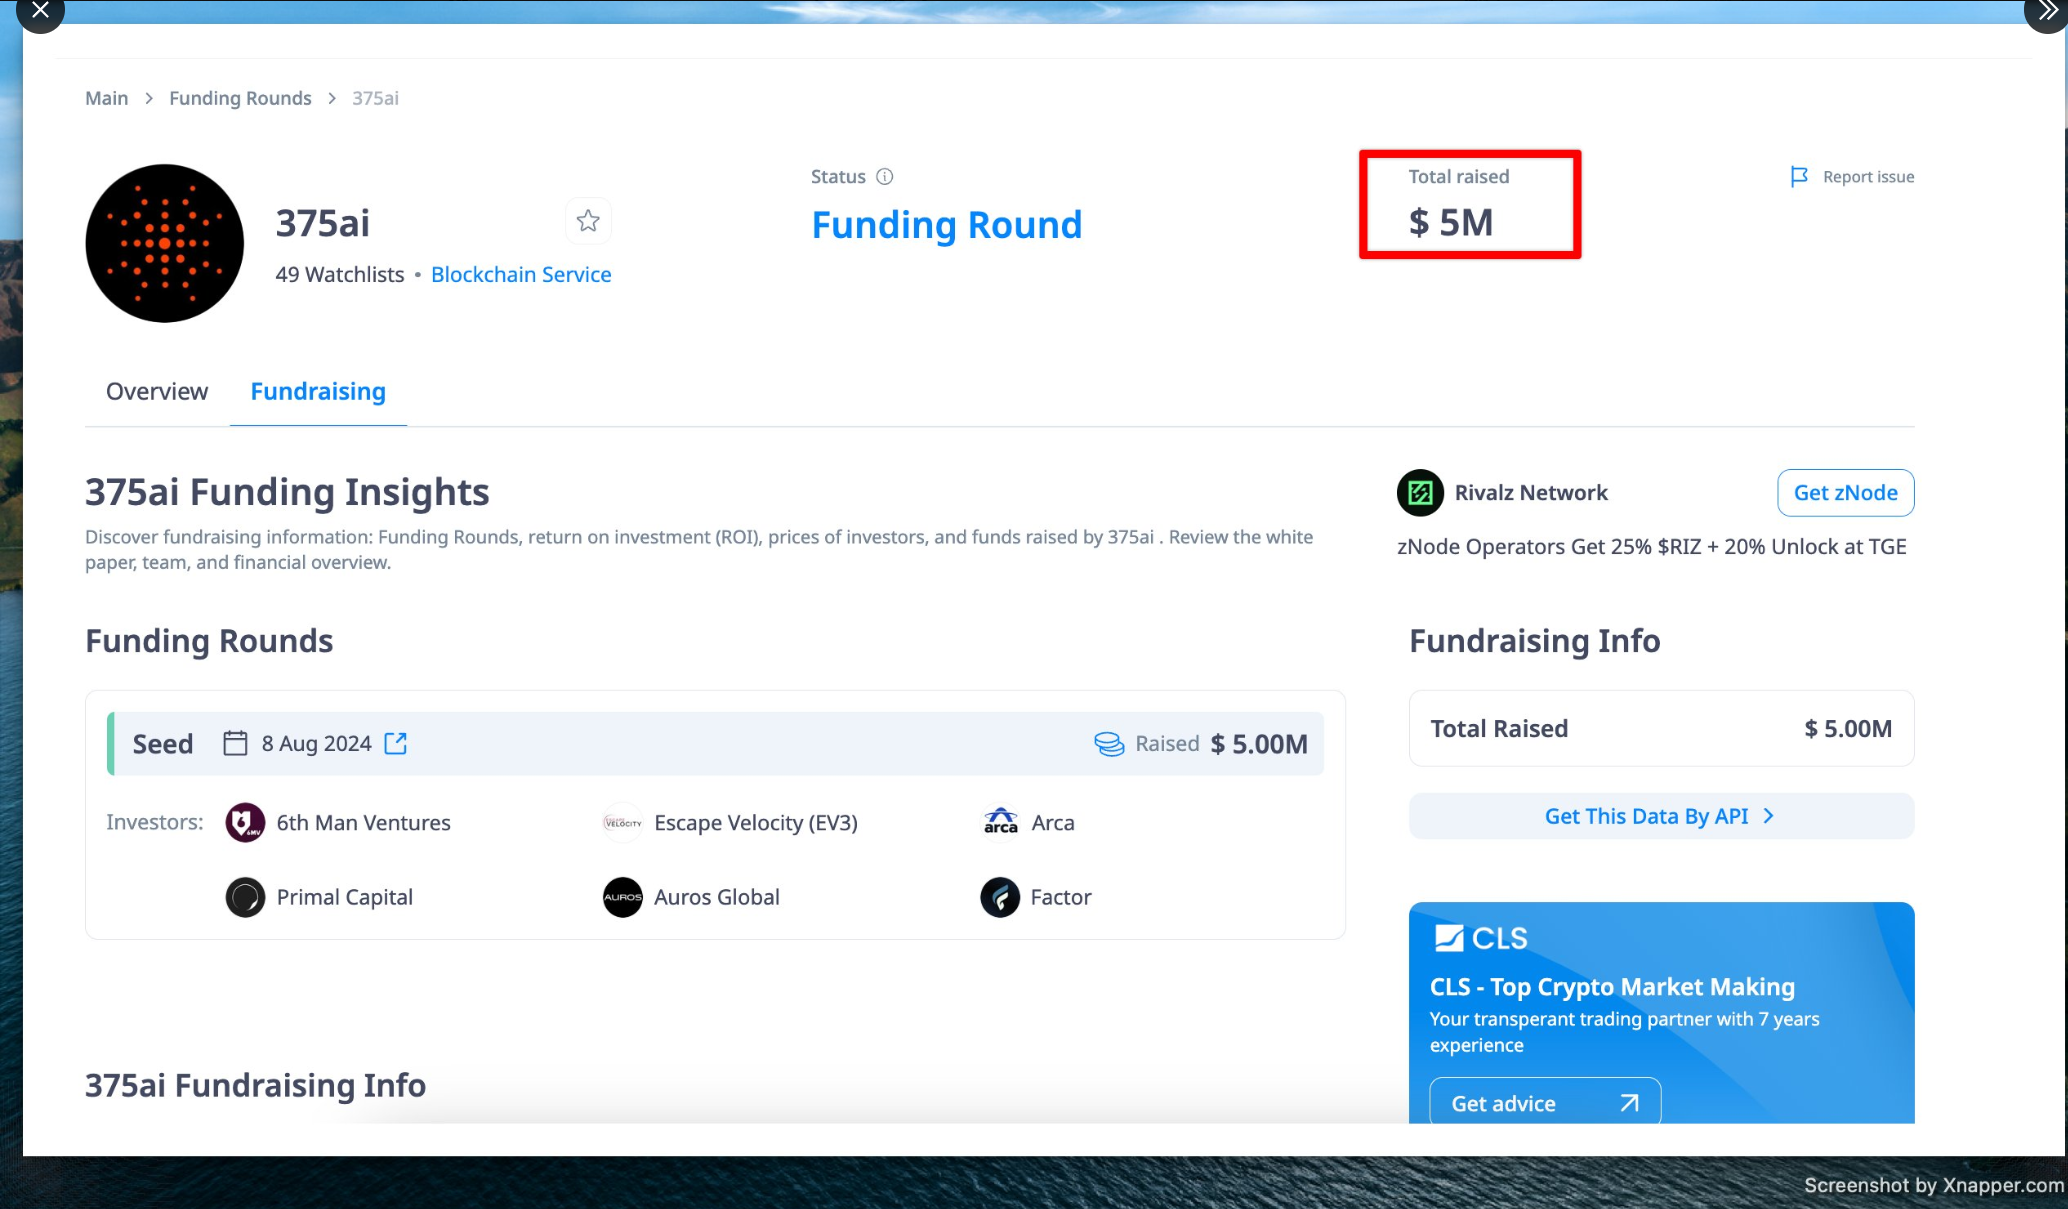This screenshot has height=1209, width=2068.
Task: Click the 49 Watchlists text
Action: [x=340, y=274]
